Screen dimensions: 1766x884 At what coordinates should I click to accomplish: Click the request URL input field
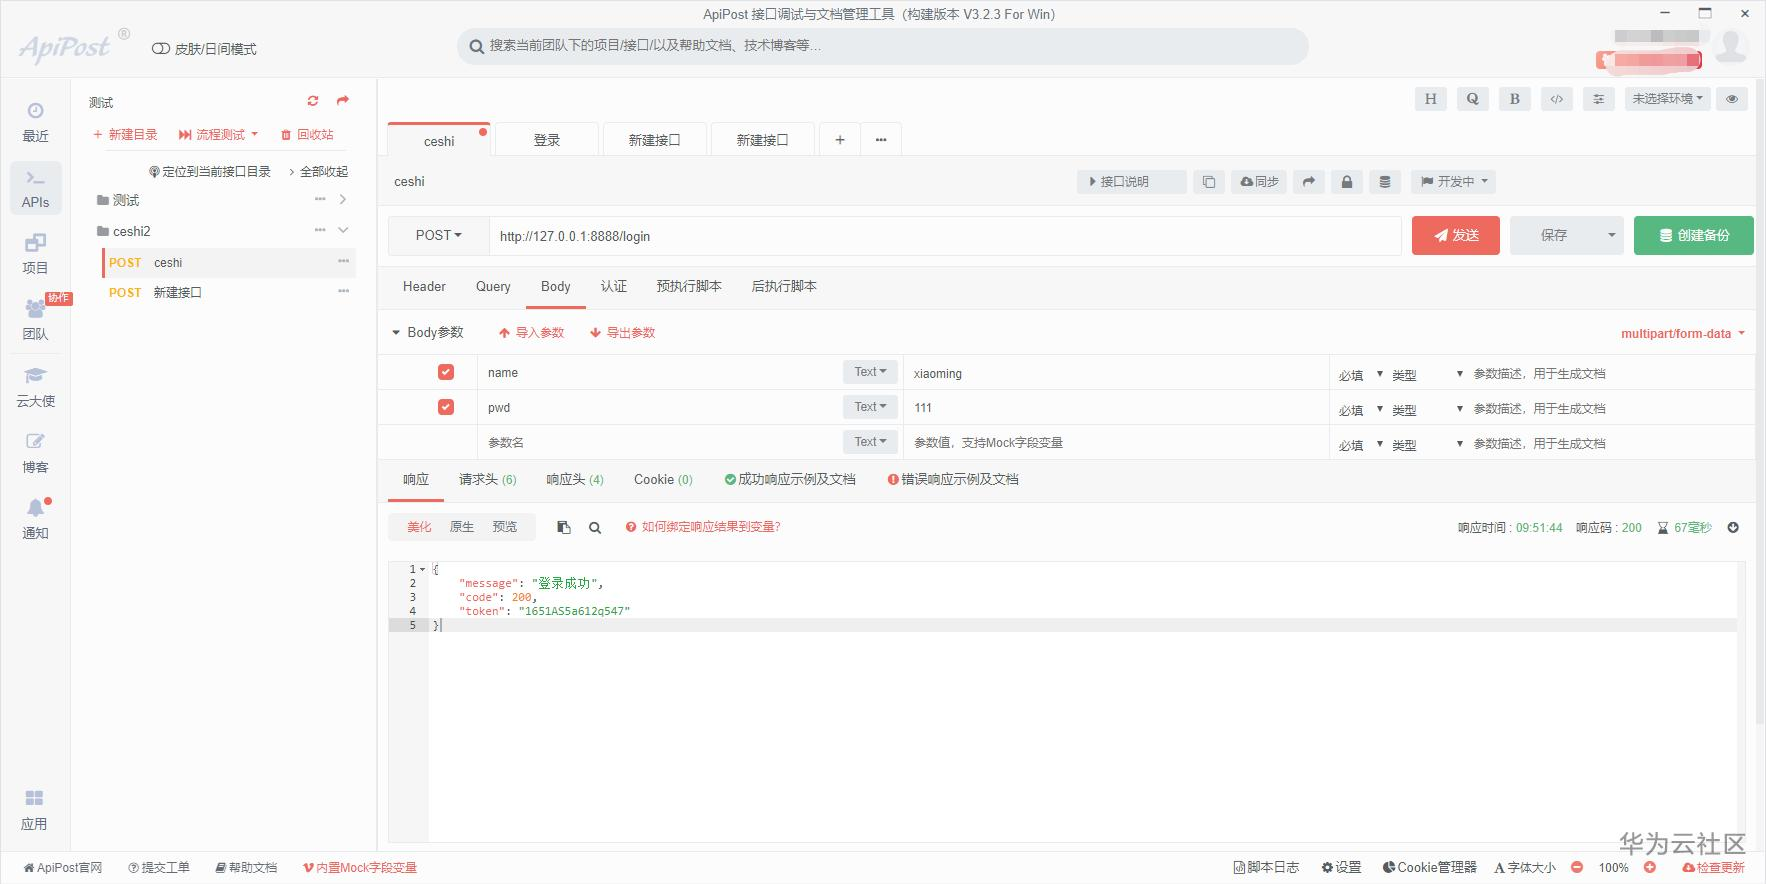(945, 236)
